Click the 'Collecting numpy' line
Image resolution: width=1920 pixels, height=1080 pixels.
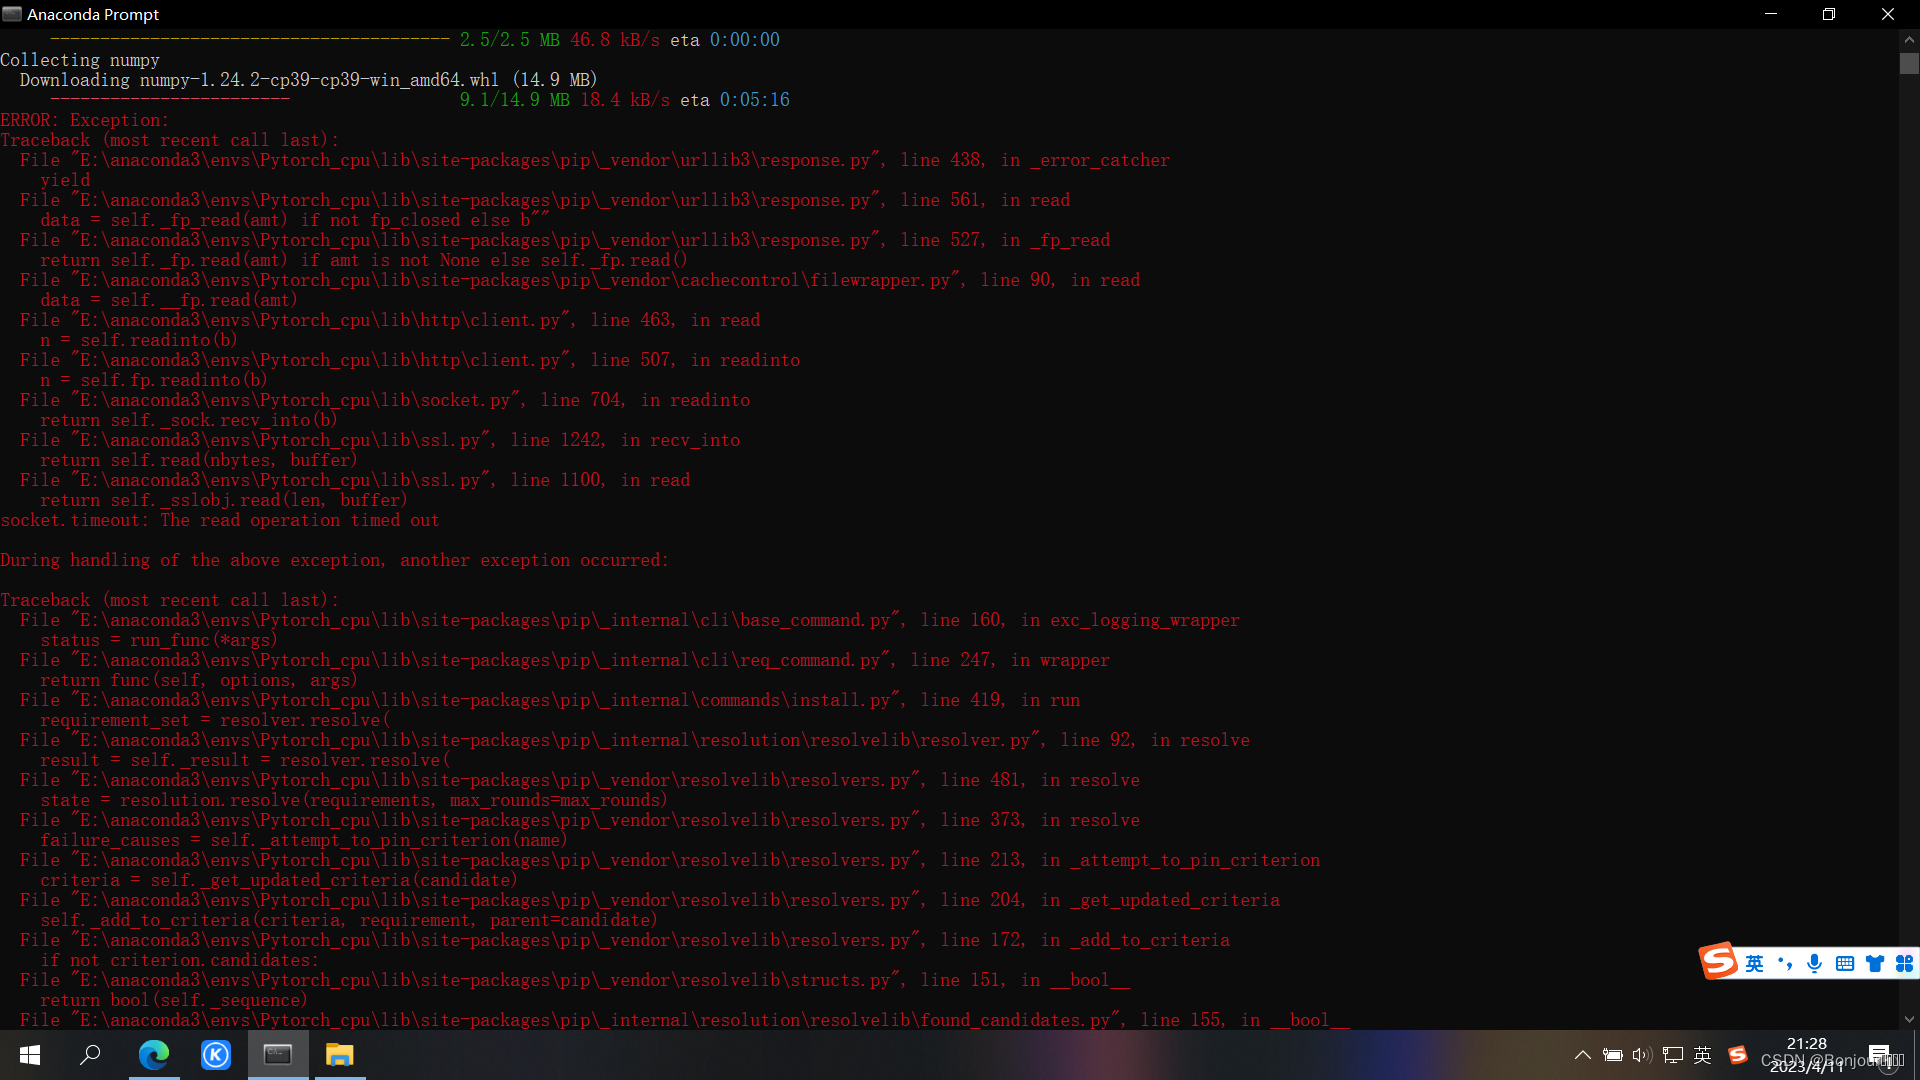pyautogui.click(x=80, y=60)
